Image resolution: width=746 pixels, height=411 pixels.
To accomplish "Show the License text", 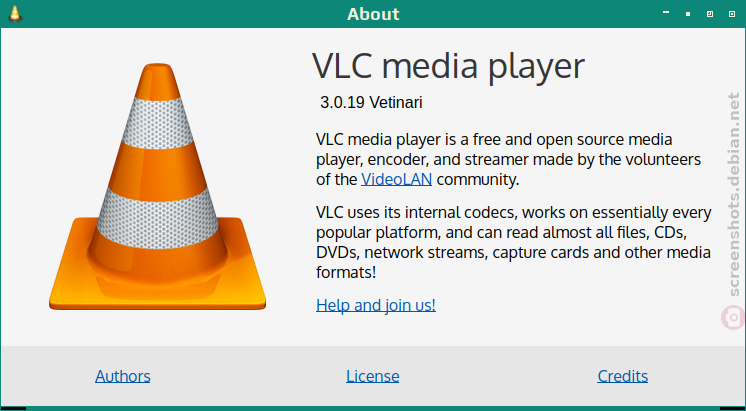I will [x=373, y=376].
